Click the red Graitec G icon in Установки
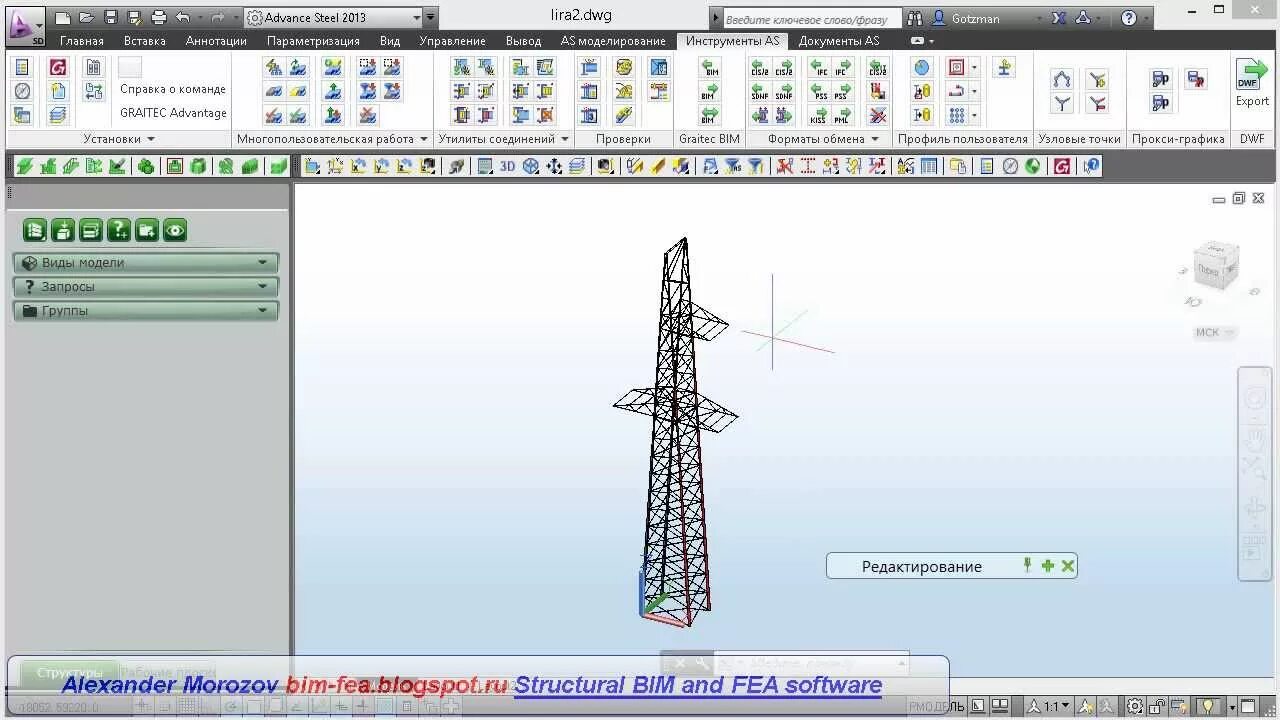The image size is (1280, 720). 58,67
